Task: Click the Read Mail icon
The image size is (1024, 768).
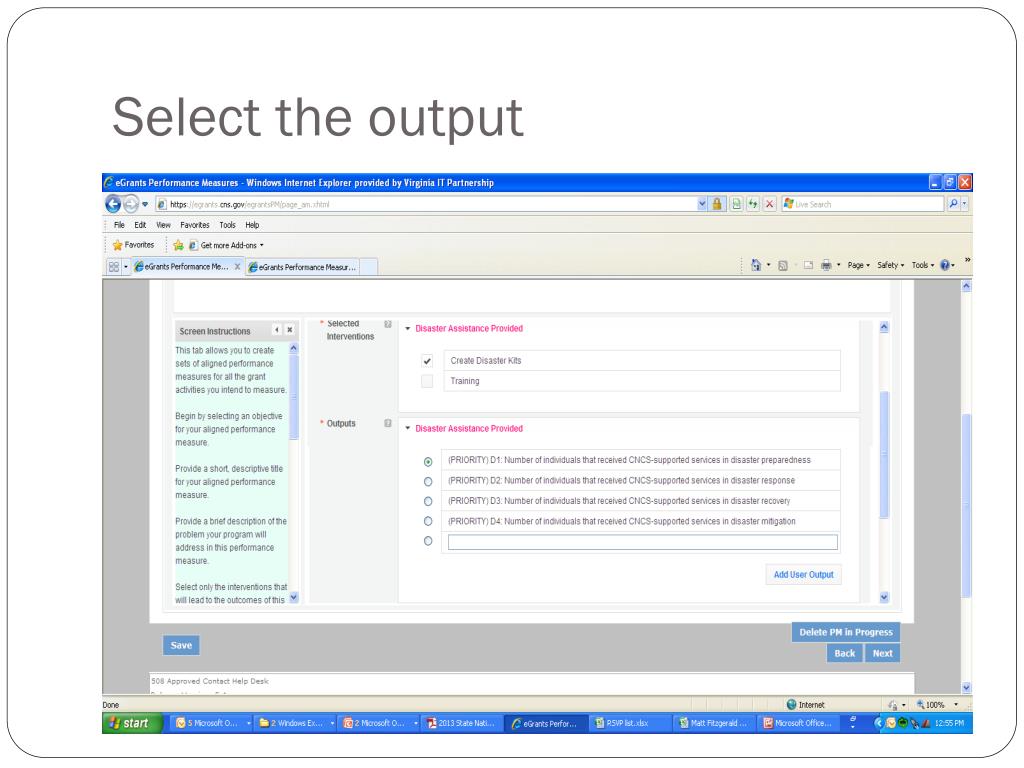Action: point(808,265)
